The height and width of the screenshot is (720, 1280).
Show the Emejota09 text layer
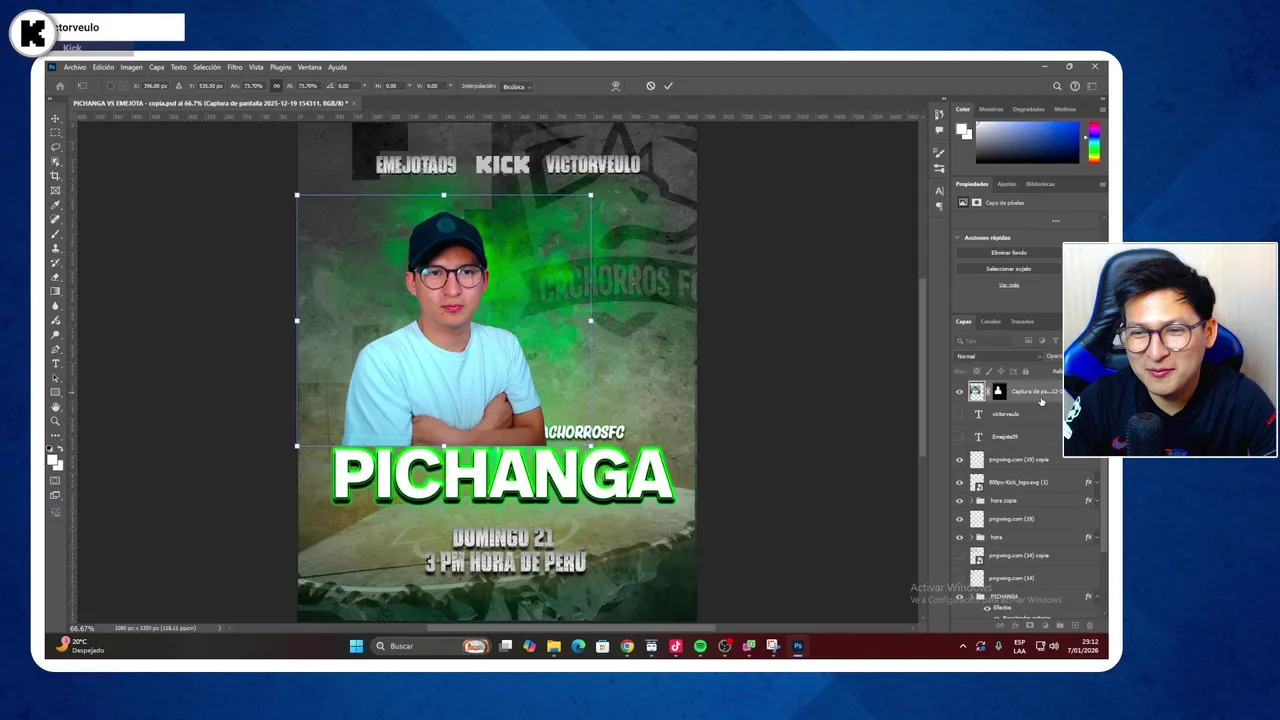959,437
